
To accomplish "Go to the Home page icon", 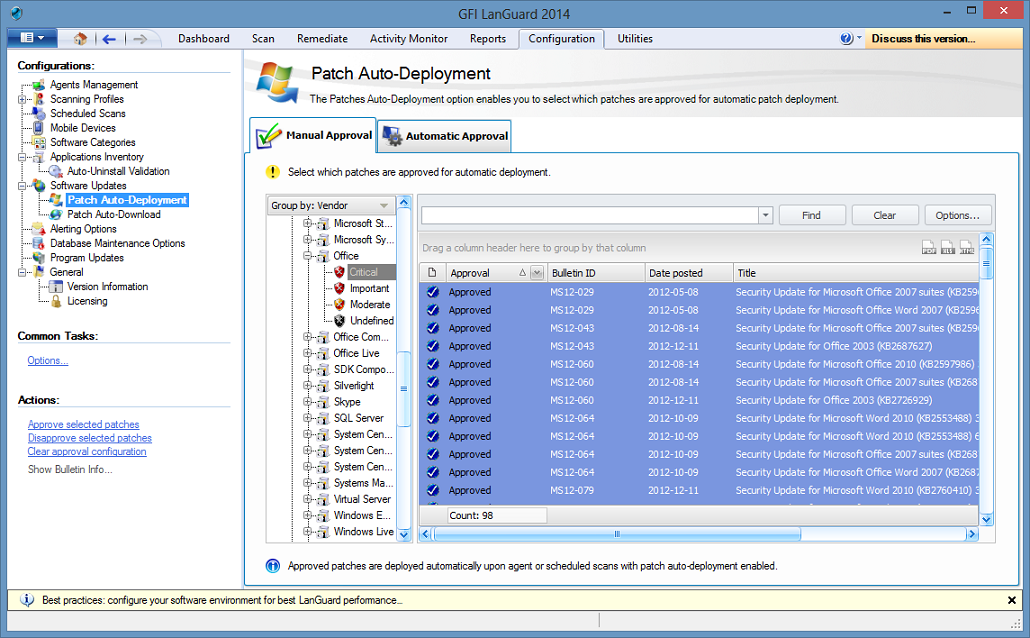I will point(80,39).
